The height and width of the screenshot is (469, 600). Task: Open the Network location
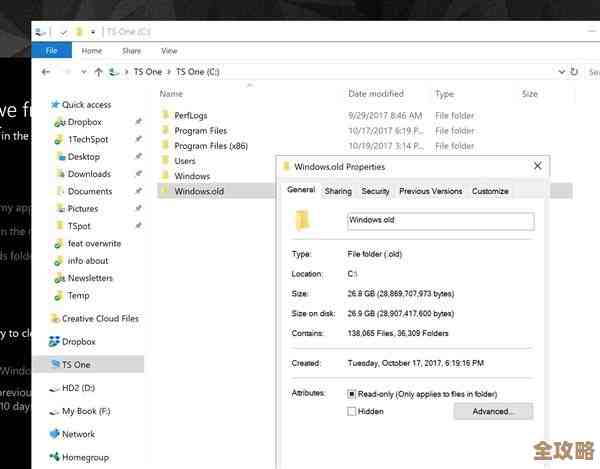point(78,434)
